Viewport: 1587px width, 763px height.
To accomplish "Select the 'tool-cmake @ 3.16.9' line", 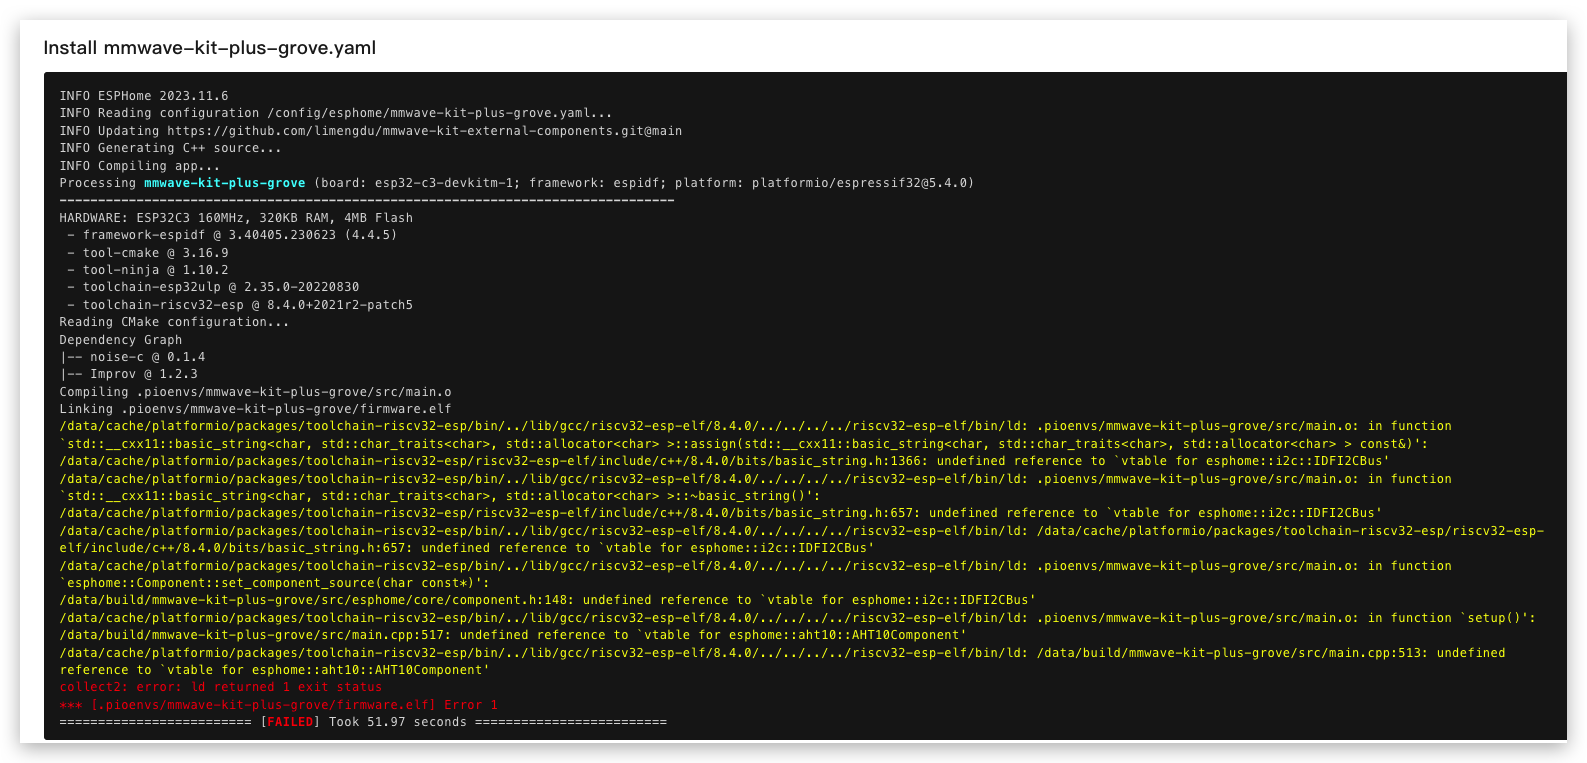I will [148, 253].
